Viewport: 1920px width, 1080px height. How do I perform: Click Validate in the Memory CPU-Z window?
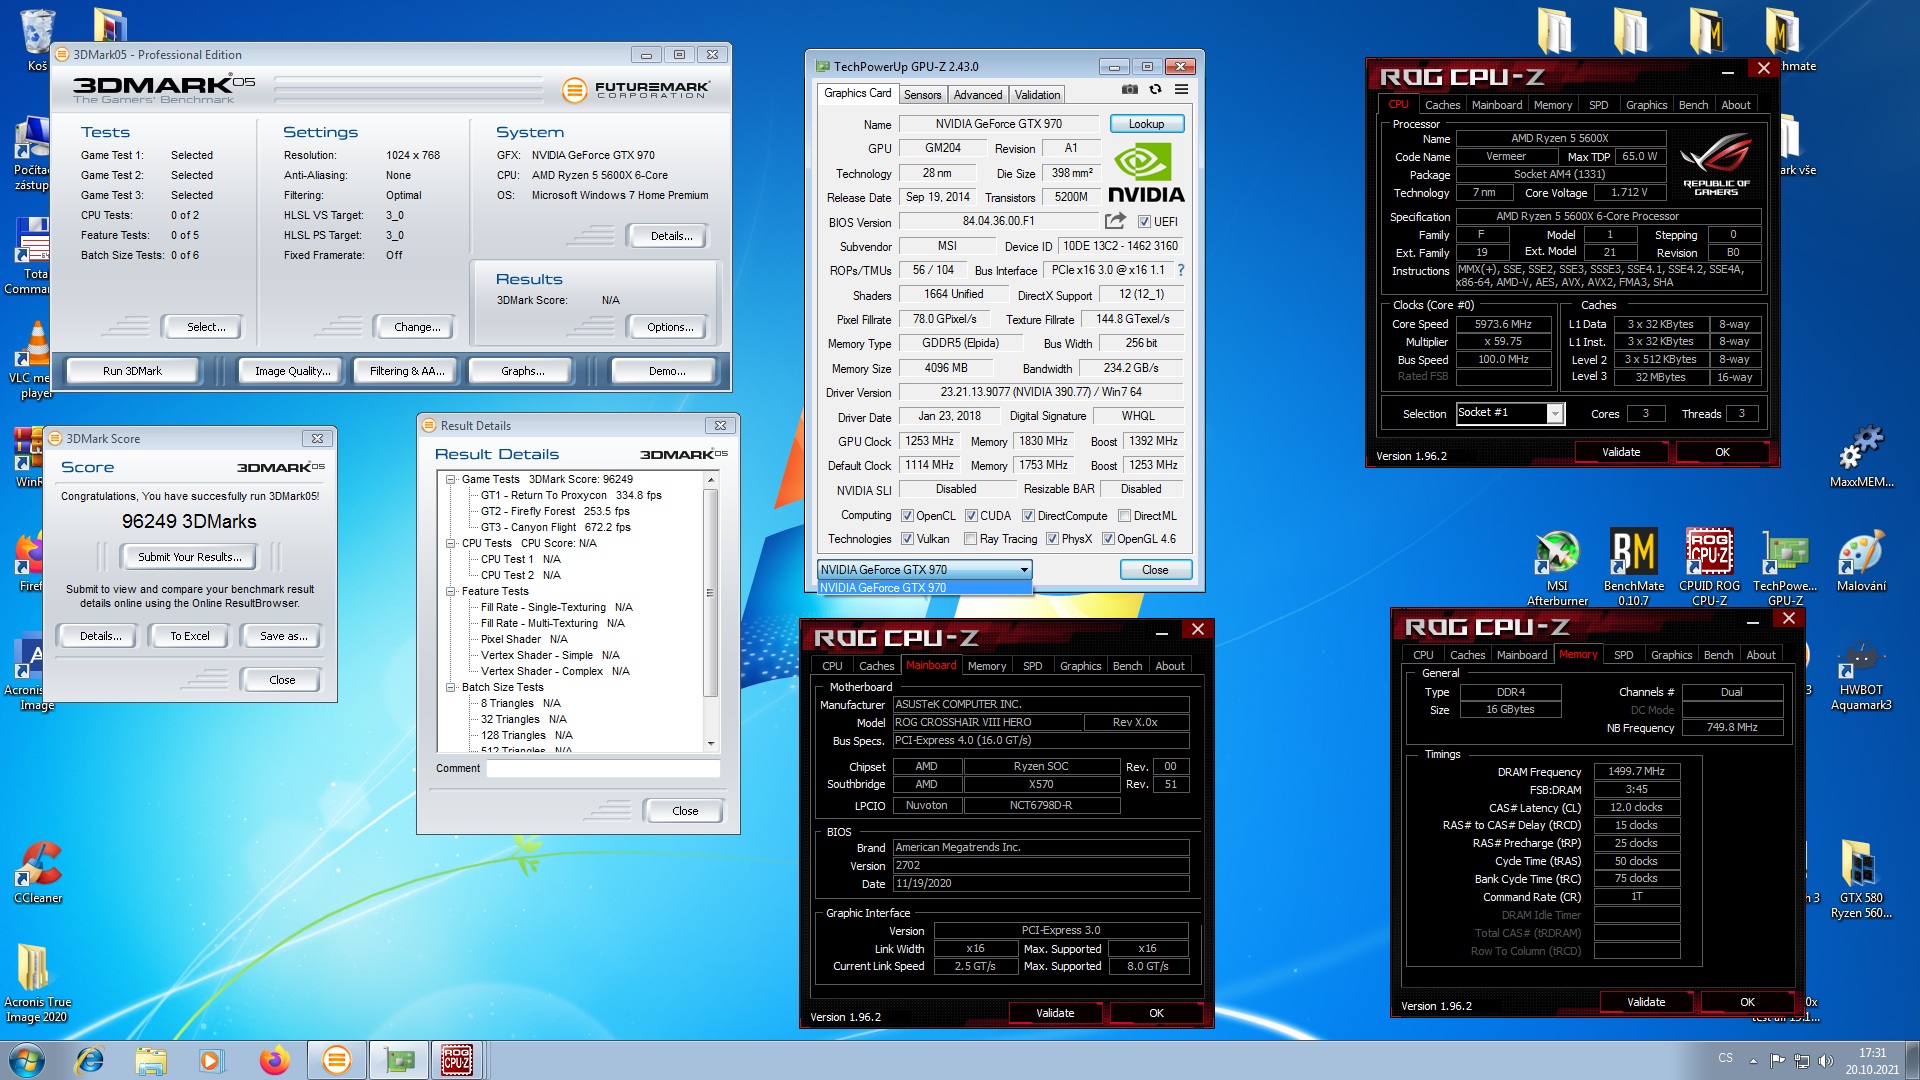1646,1002
